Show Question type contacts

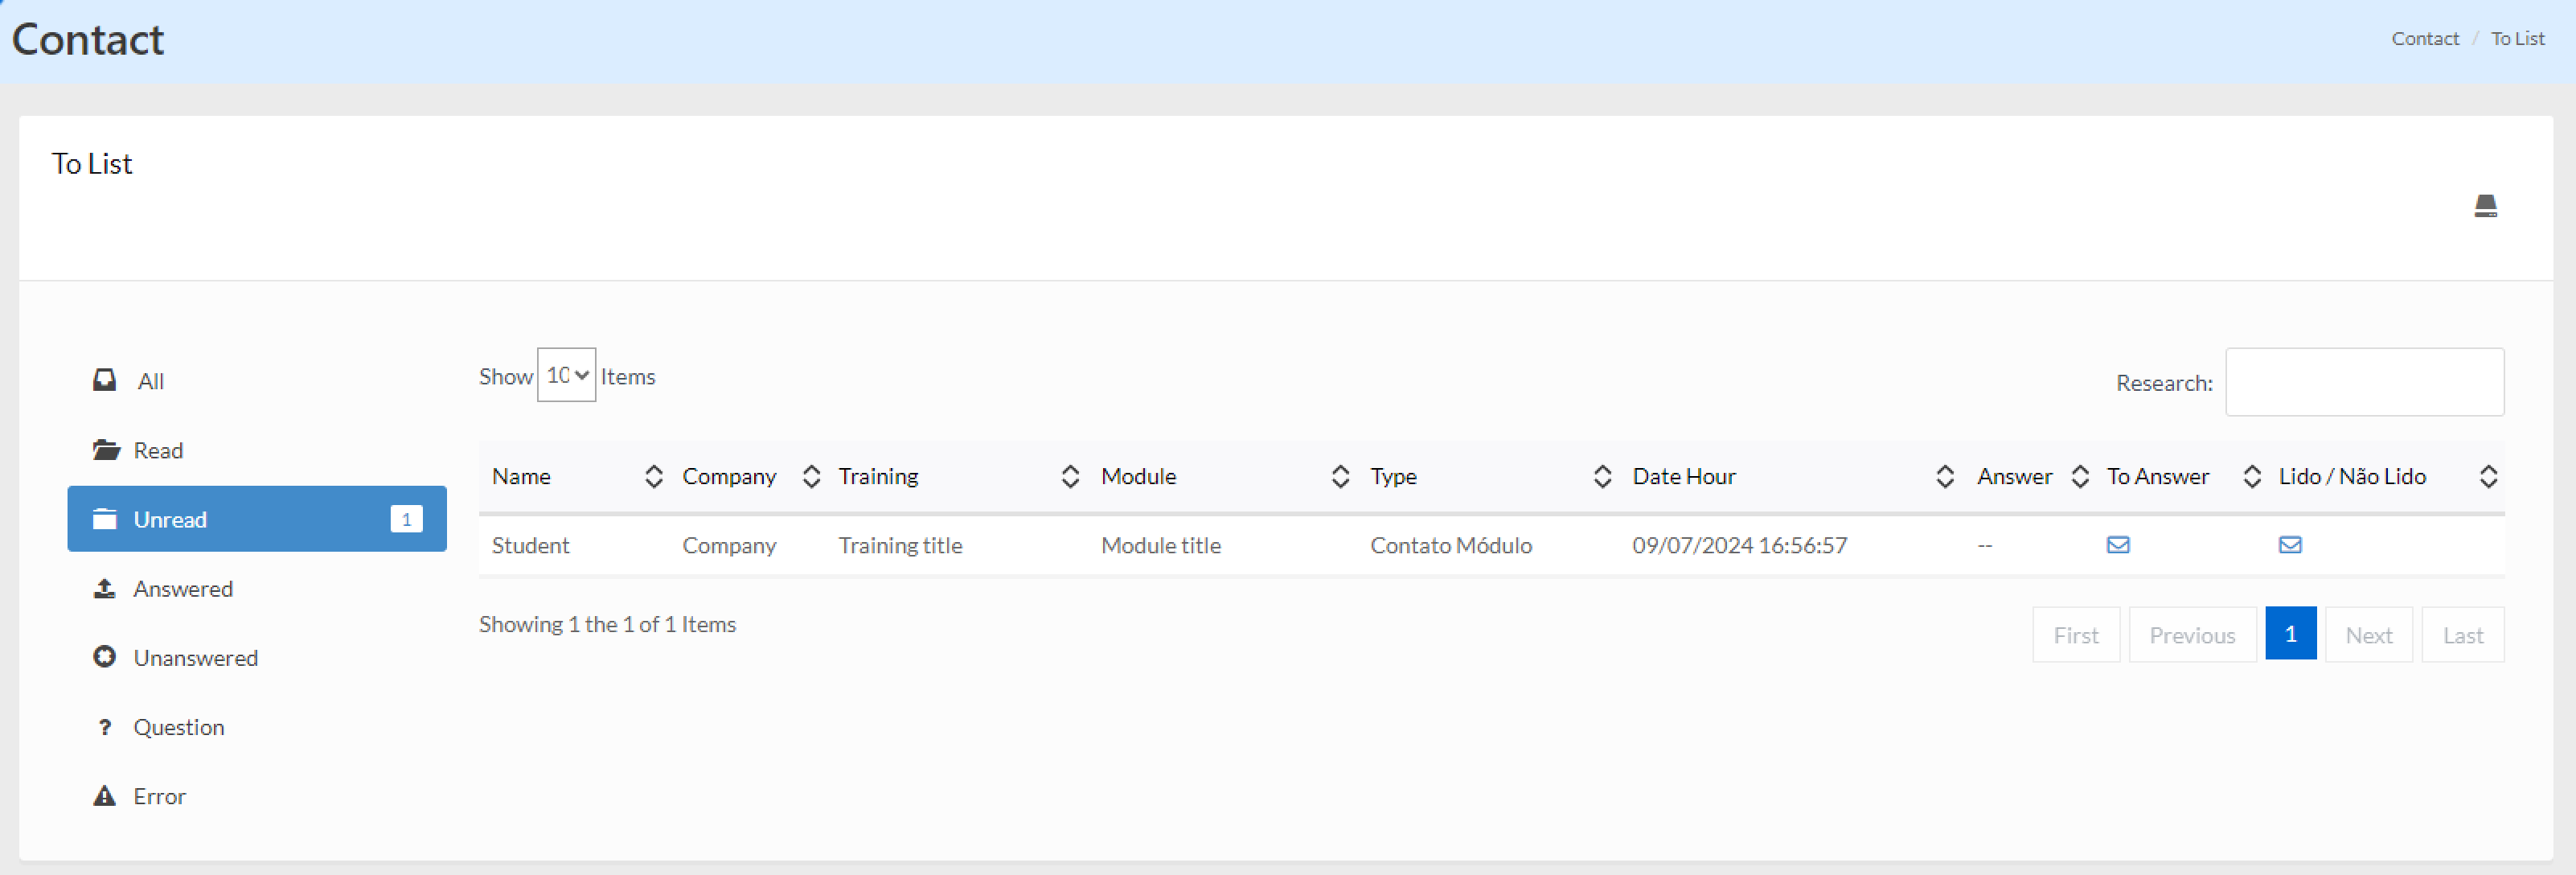point(178,727)
